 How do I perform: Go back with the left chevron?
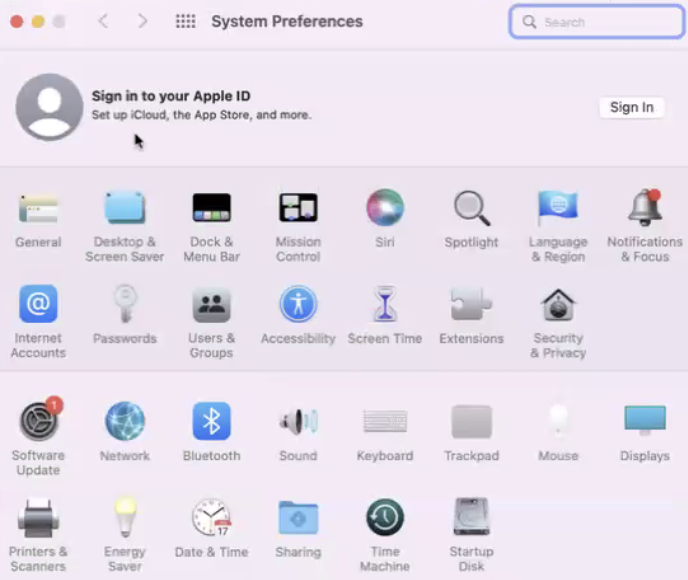[x=103, y=21]
